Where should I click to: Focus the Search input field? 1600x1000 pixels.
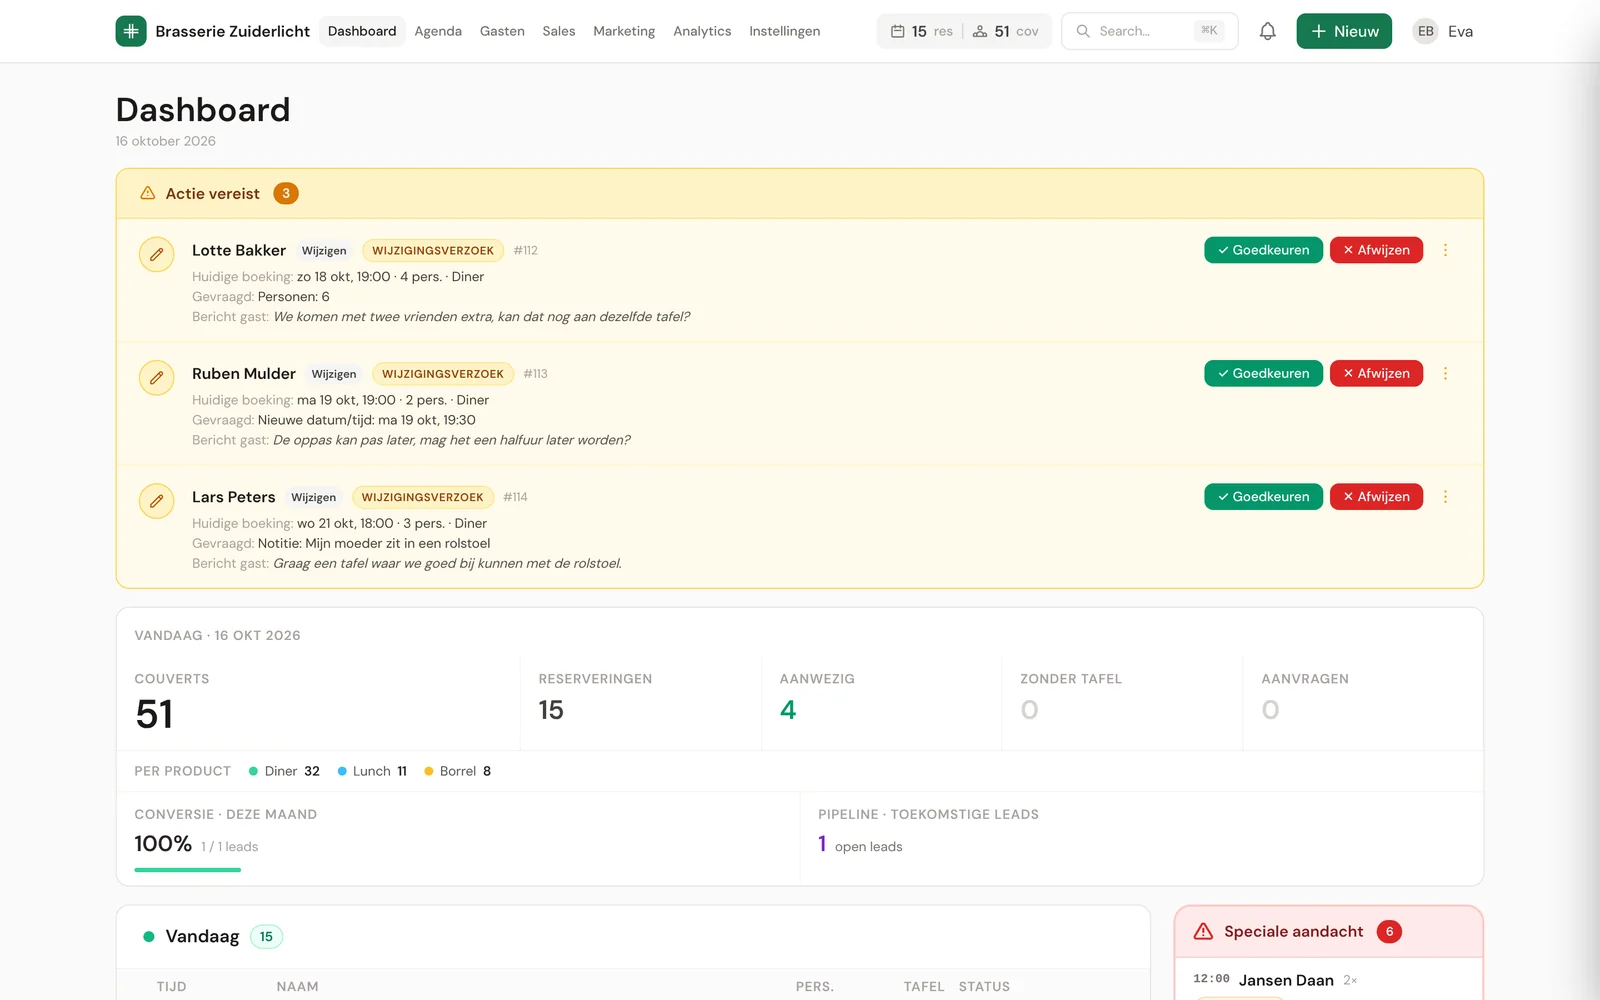tap(1150, 31)
